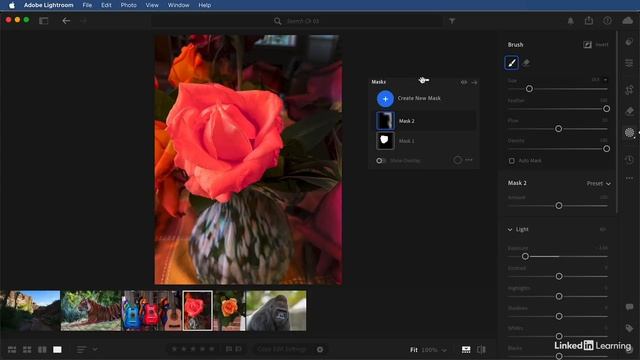Click the Exposure slider handle
Image resolution: width=640 pixels, height=360 pixels.
click(525, 256)
